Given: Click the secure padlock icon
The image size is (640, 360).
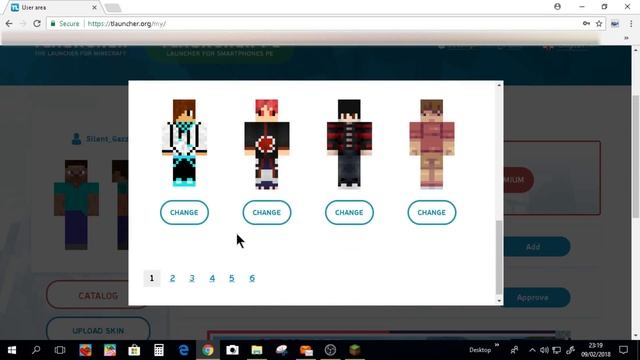Looking at the screenshot, I should point(53,24).
